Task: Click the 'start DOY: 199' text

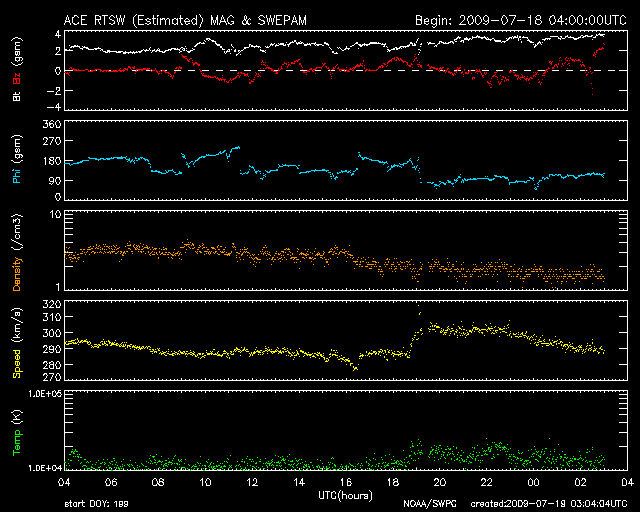Action: point(96,504)
